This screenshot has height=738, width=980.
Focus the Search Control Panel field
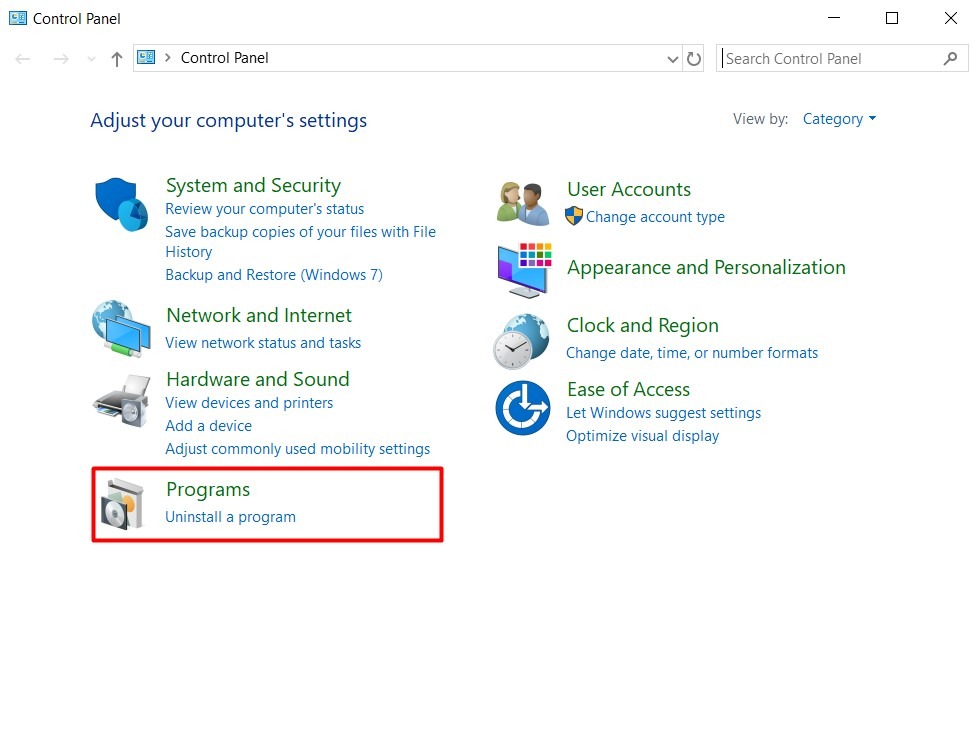click(x=842, y=59)
